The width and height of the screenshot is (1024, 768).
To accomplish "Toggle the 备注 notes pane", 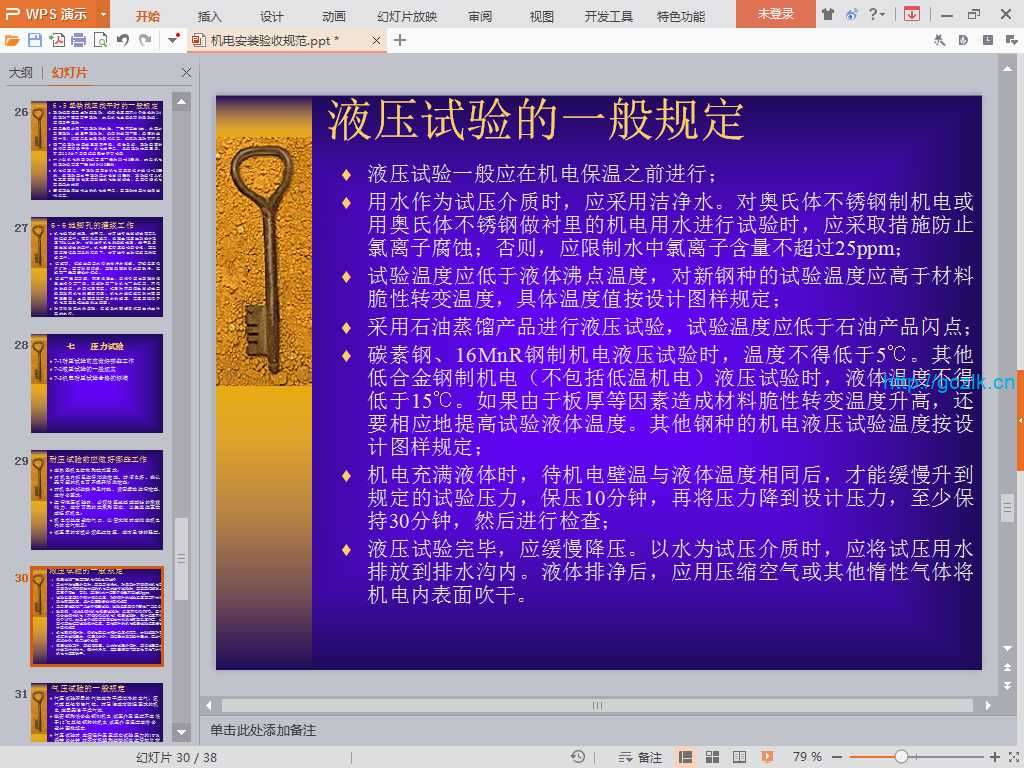I will (641, 757).
